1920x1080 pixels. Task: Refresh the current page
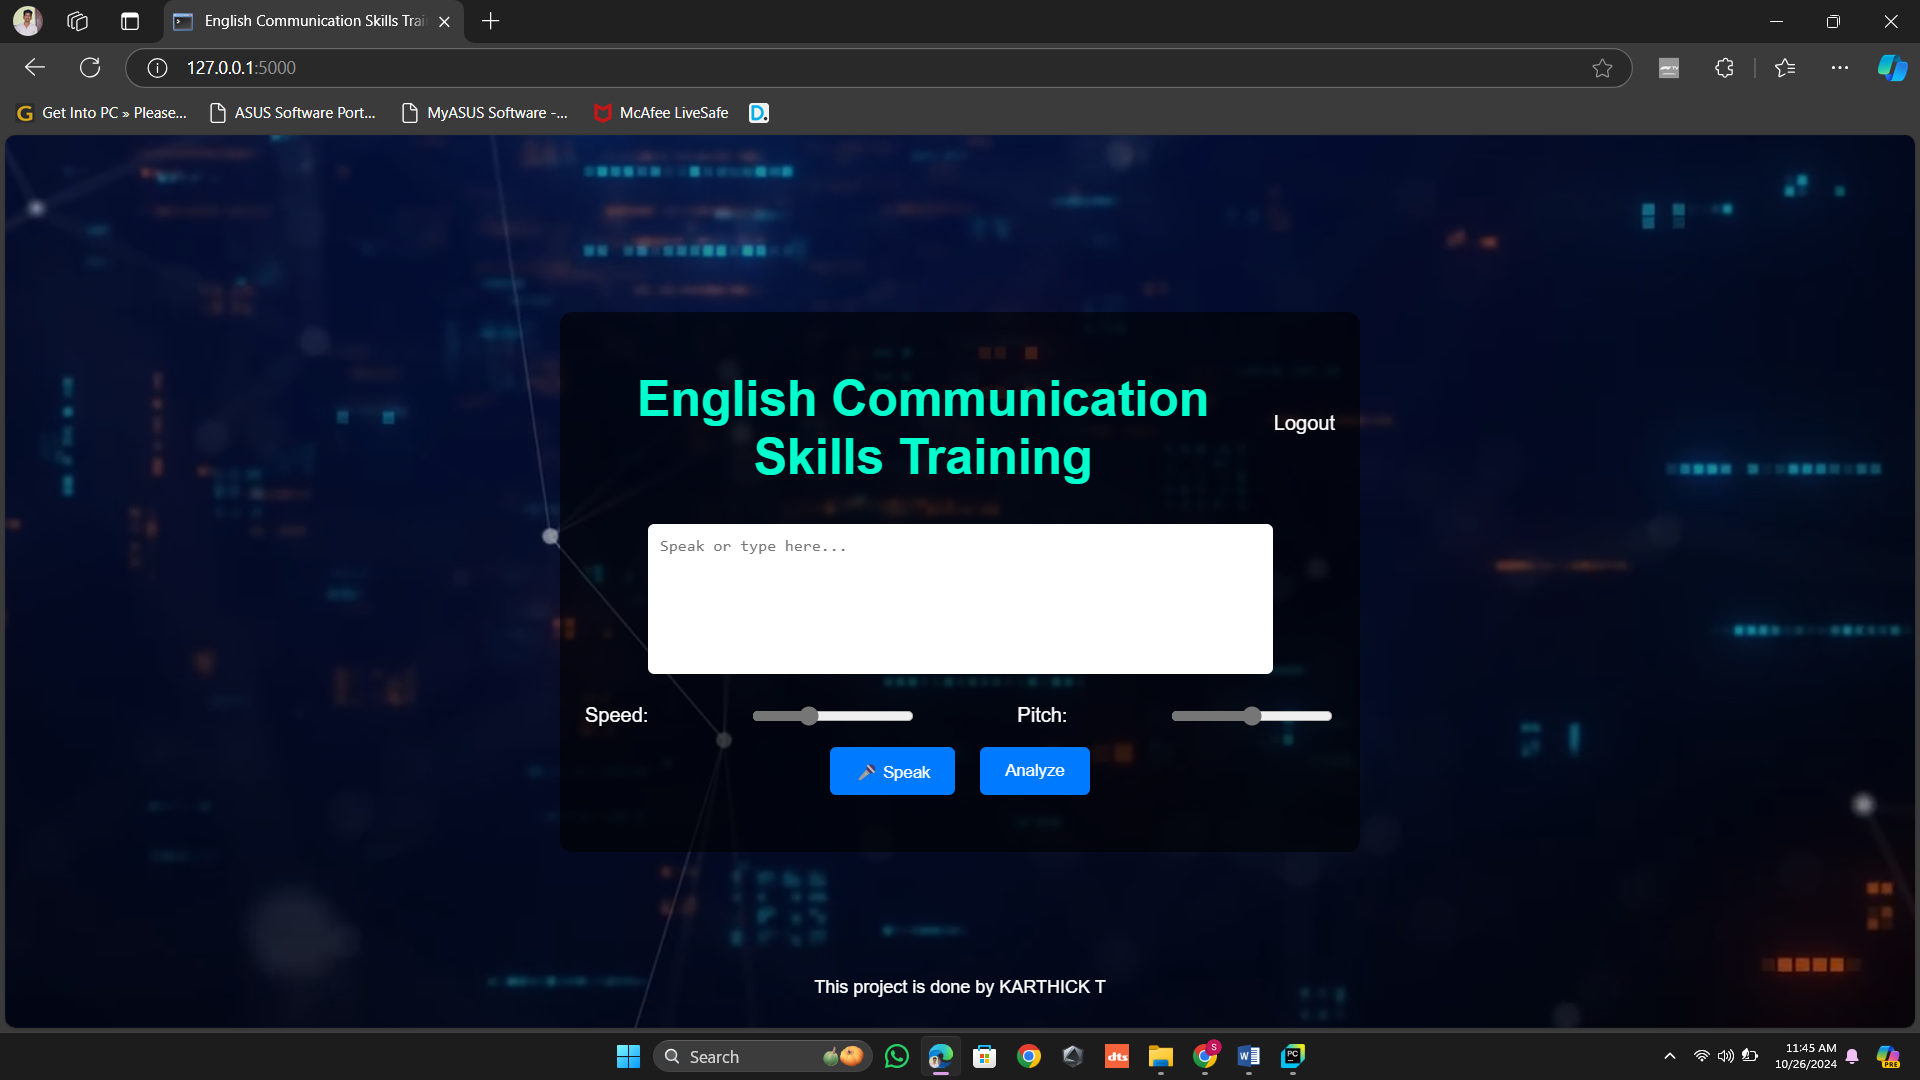[90, 68]
